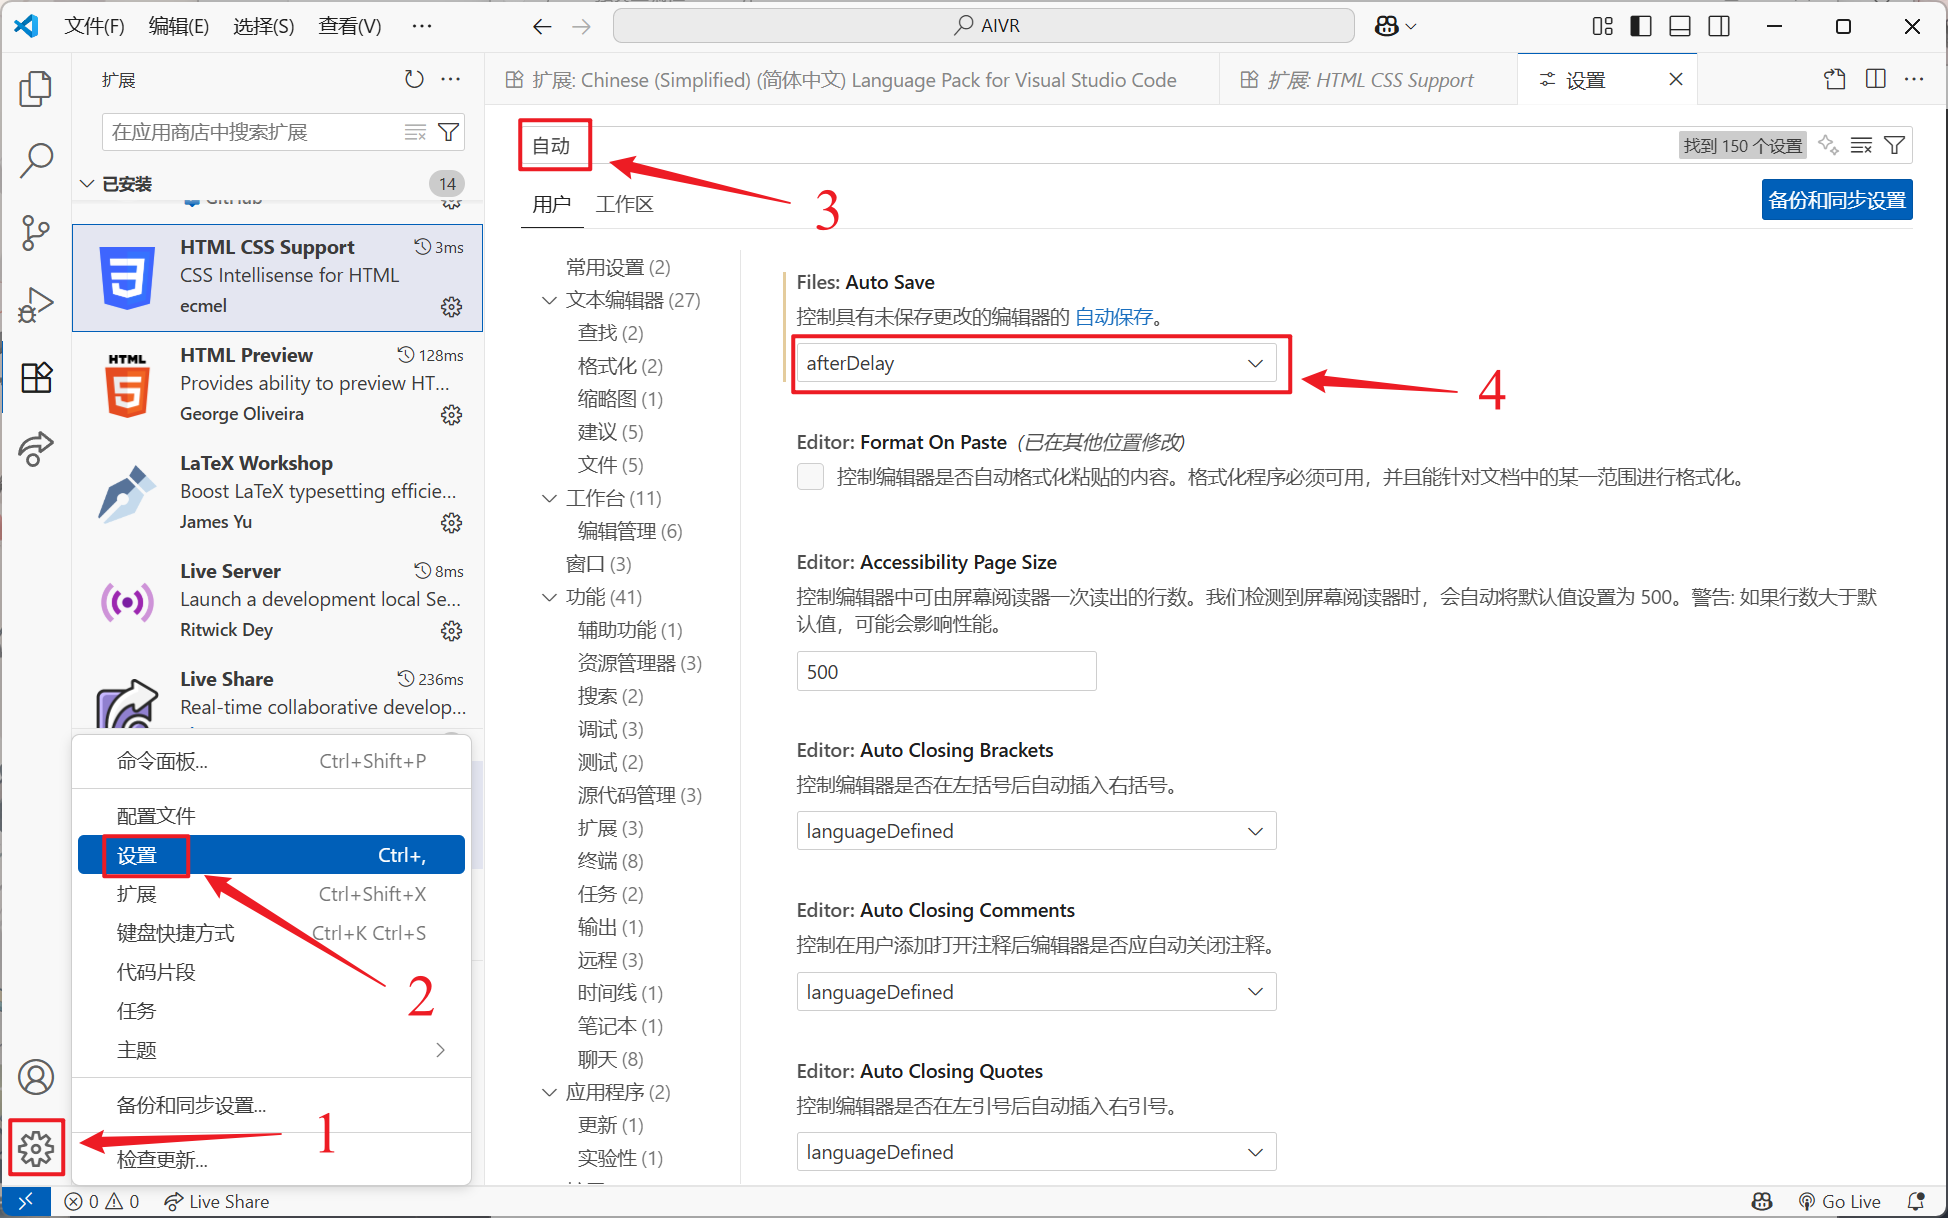
Task: Go back with the navigation arrow
Action: 542,26
